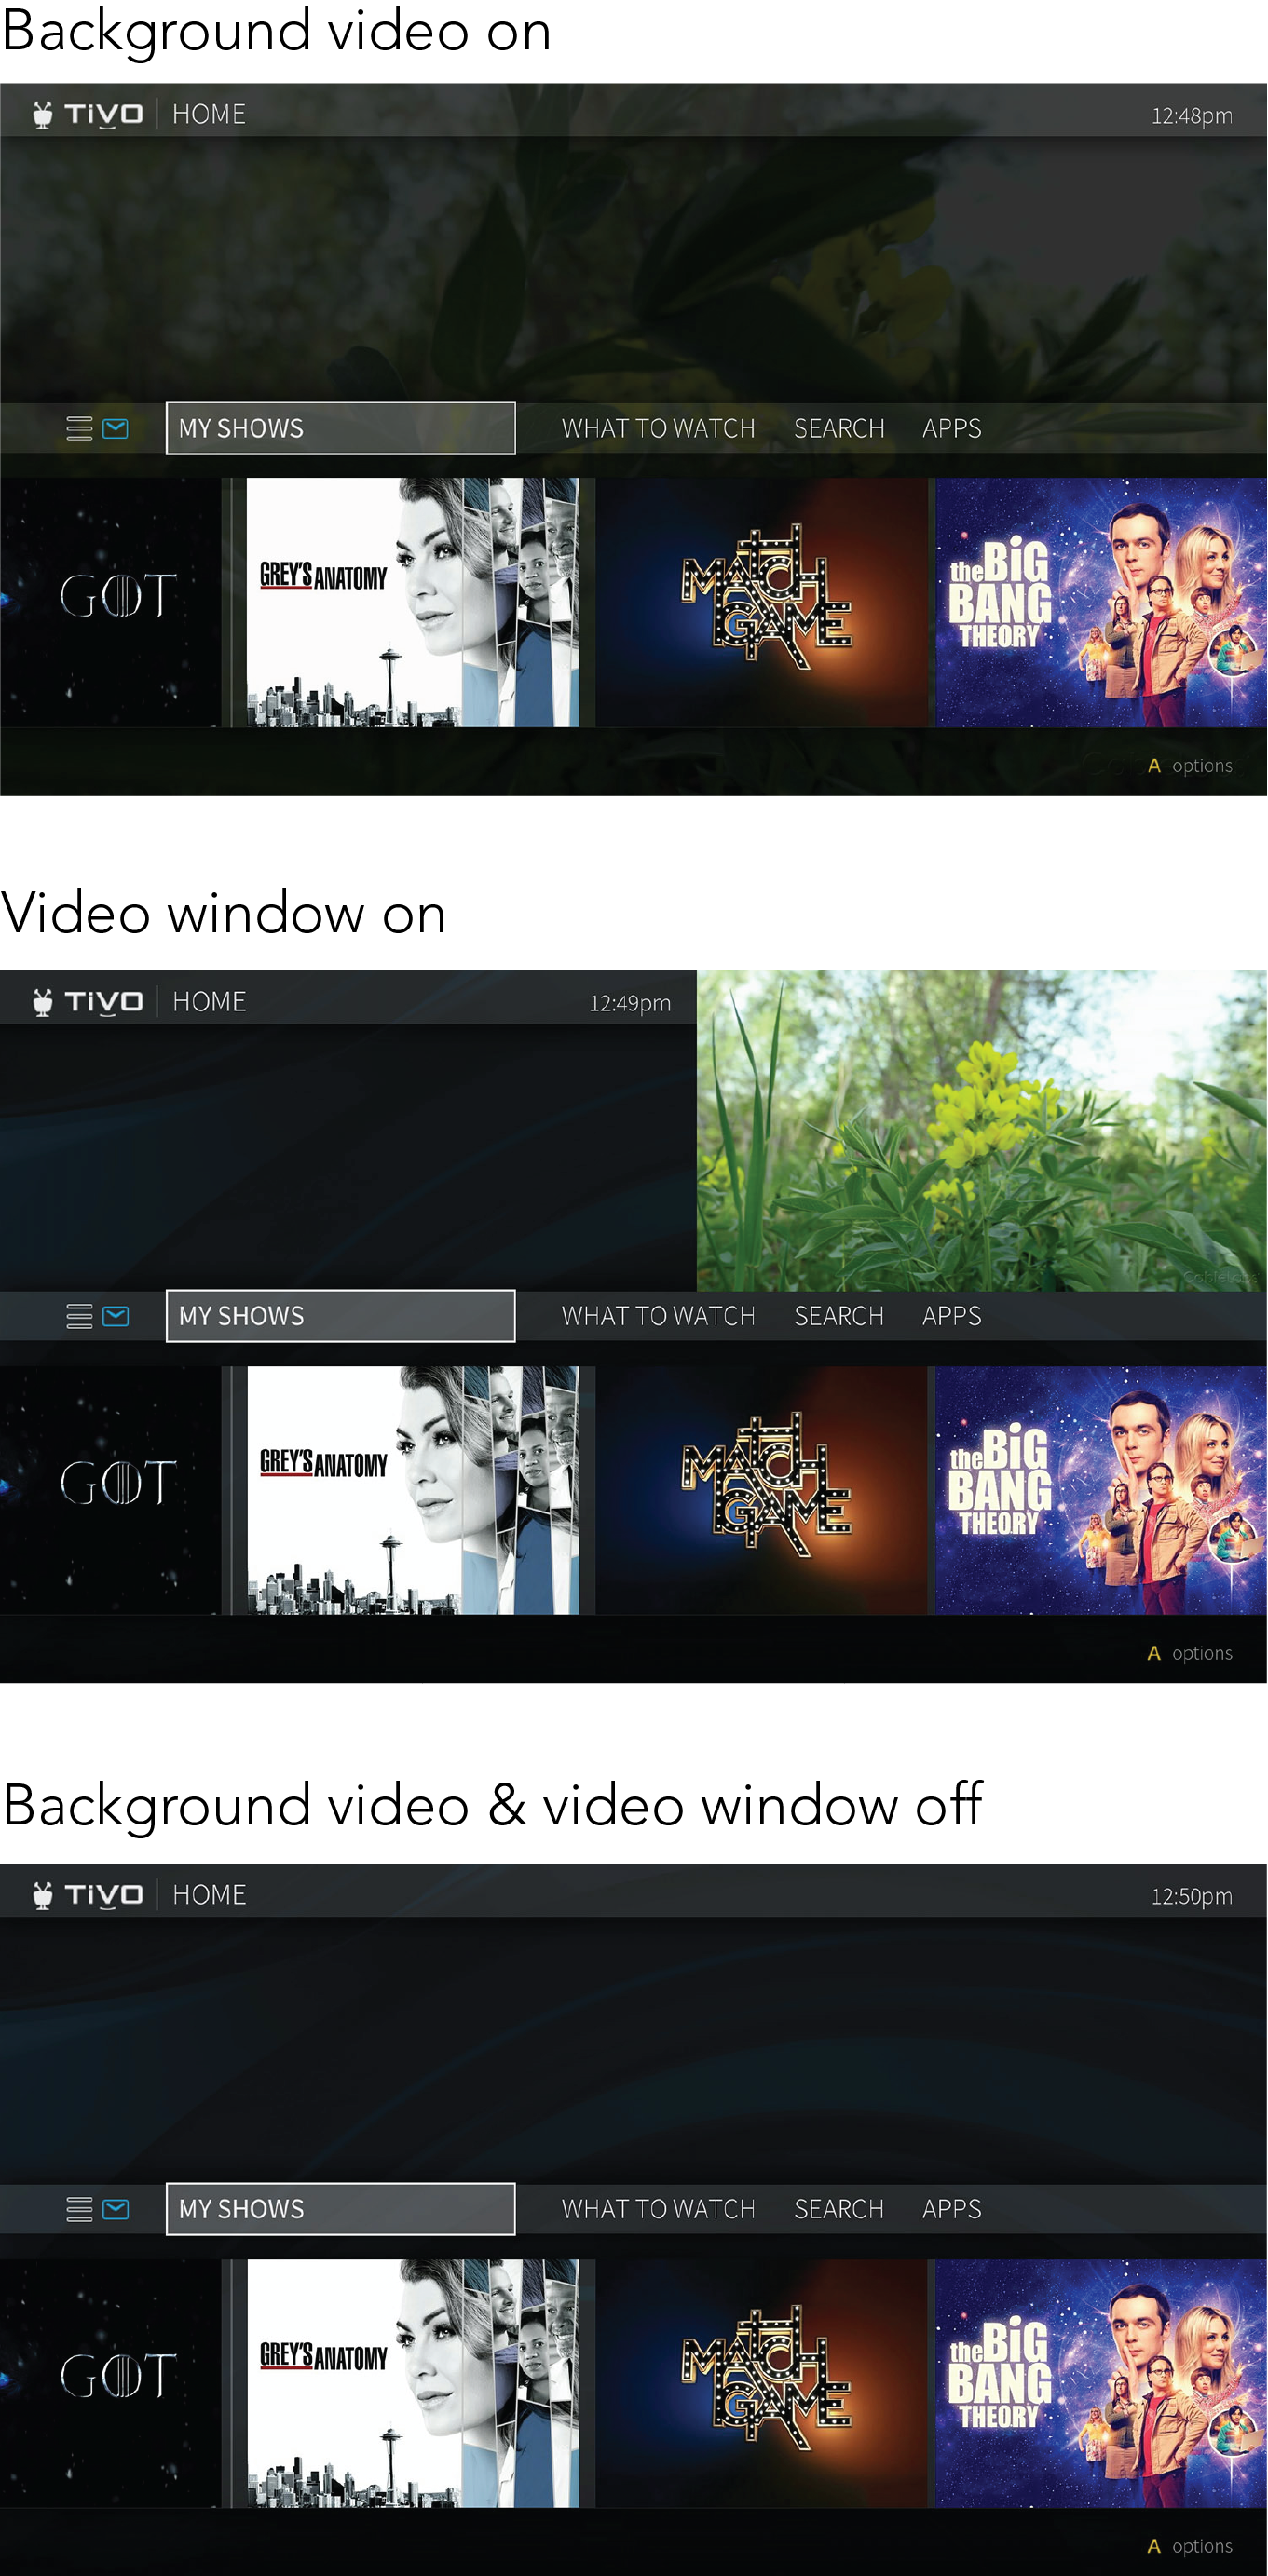Select APPS in Video window on screen
Screen dimensions: 1268x2576
pos(951,1316)
